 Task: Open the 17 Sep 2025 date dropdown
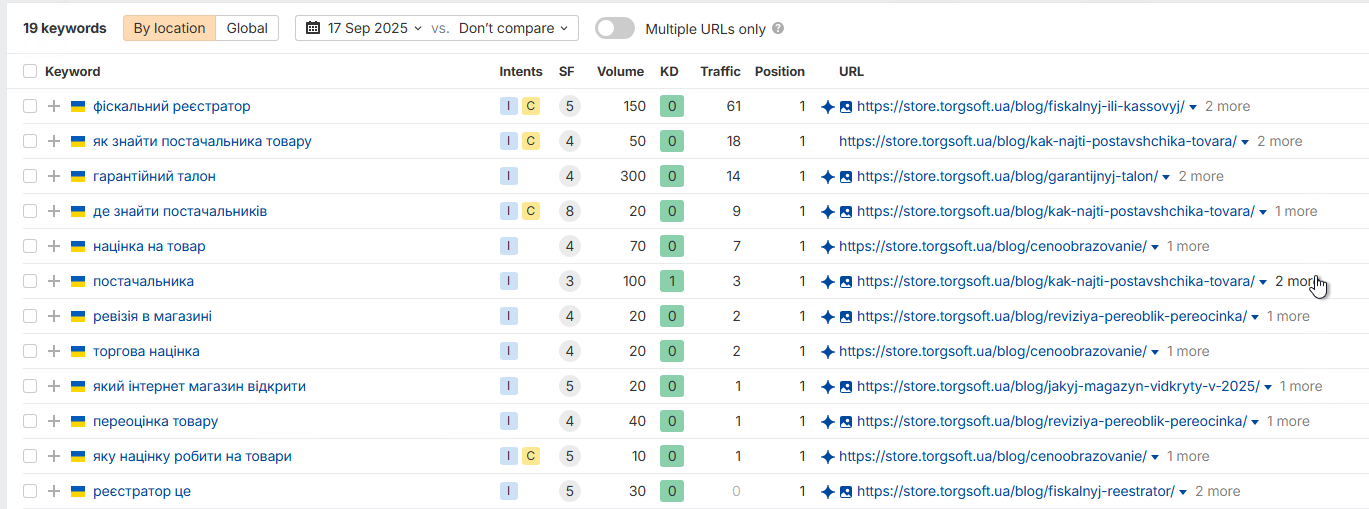[x=364, y=28]
